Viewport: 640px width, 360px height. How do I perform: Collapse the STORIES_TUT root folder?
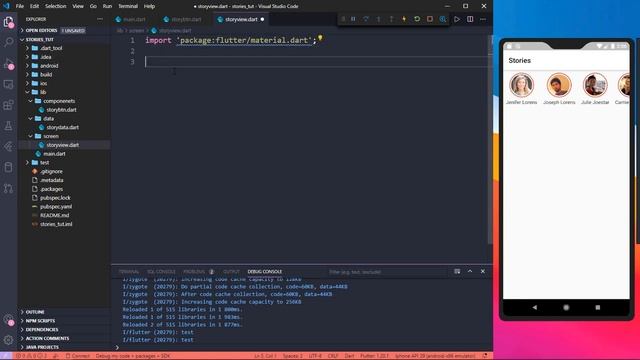[40, 39]
